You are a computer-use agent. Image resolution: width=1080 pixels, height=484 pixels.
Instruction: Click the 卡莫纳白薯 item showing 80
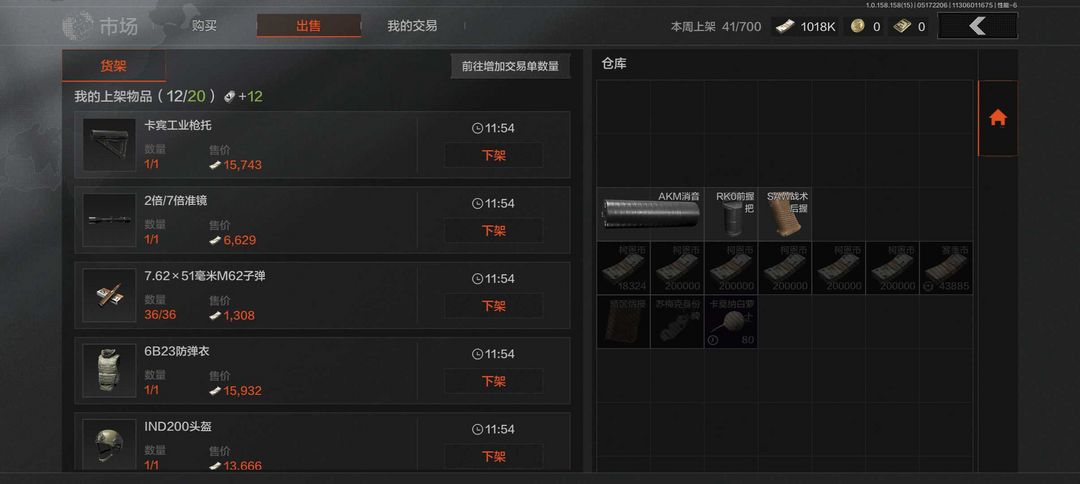coord(731,322)
